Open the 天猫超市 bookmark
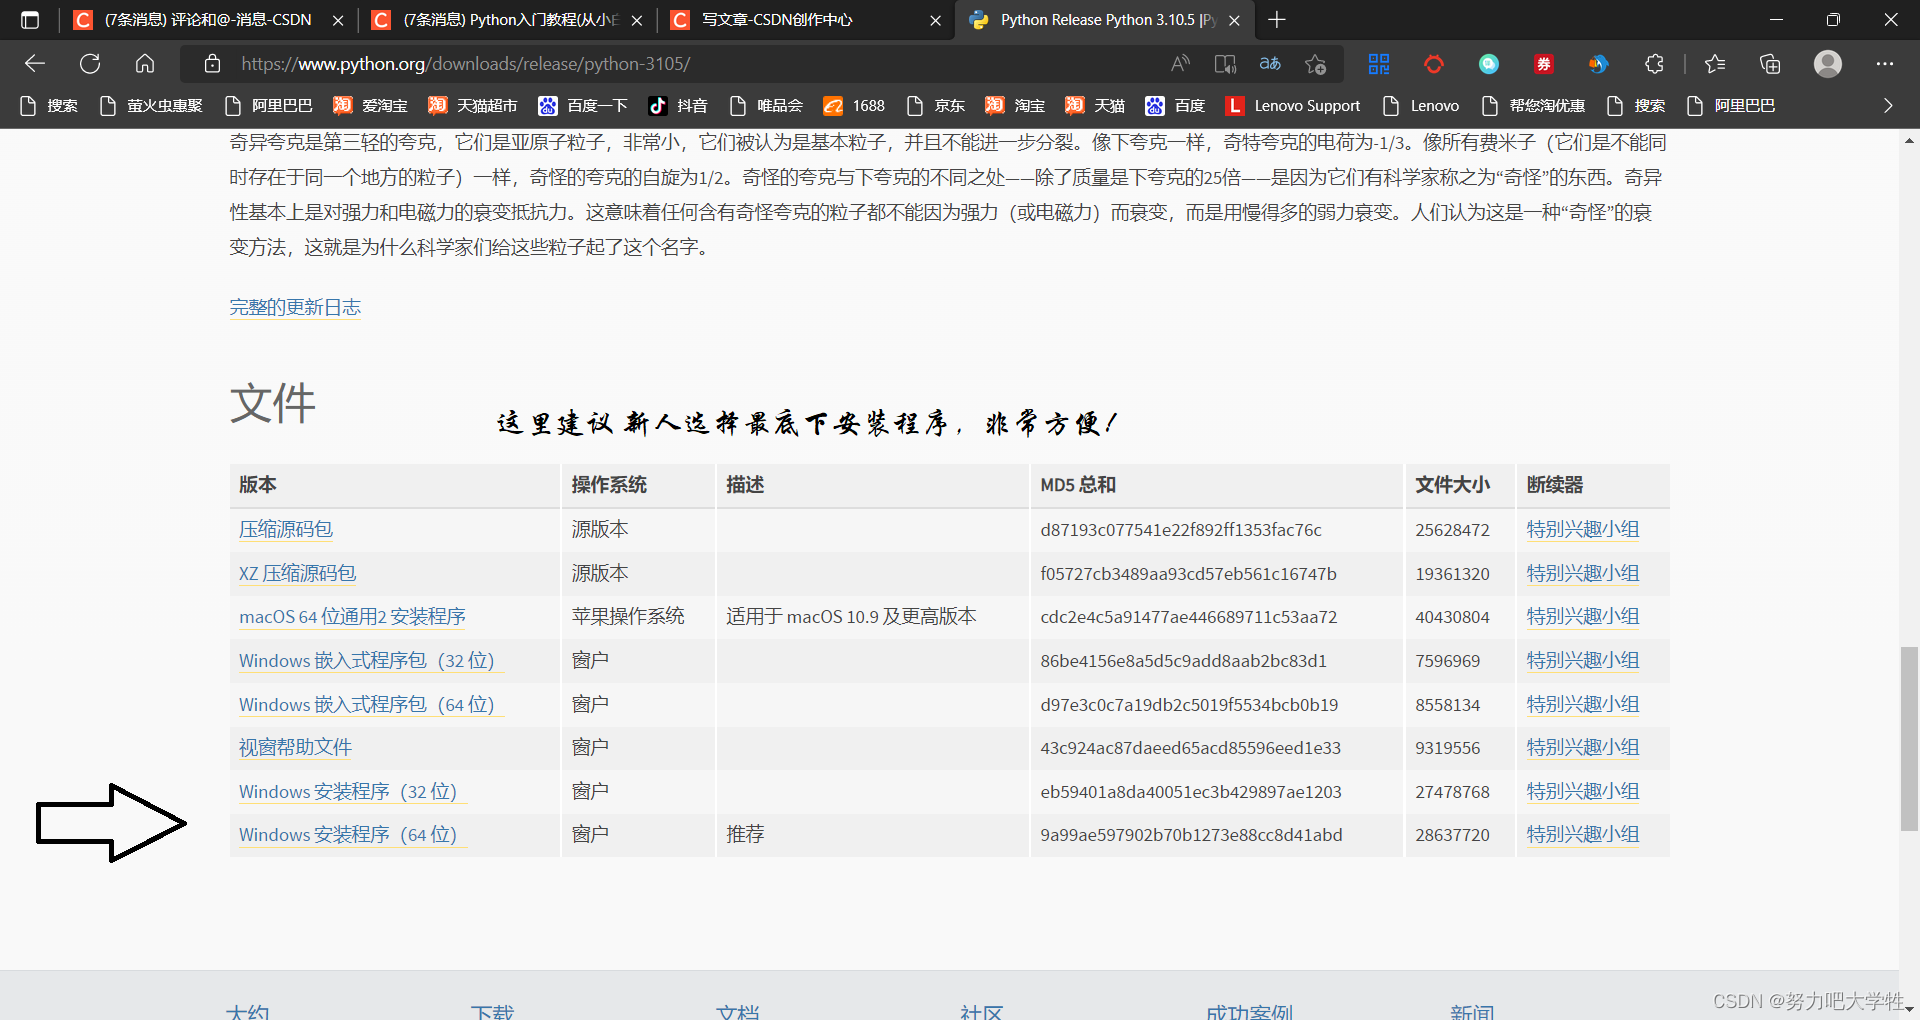 (x=473, y=105)
